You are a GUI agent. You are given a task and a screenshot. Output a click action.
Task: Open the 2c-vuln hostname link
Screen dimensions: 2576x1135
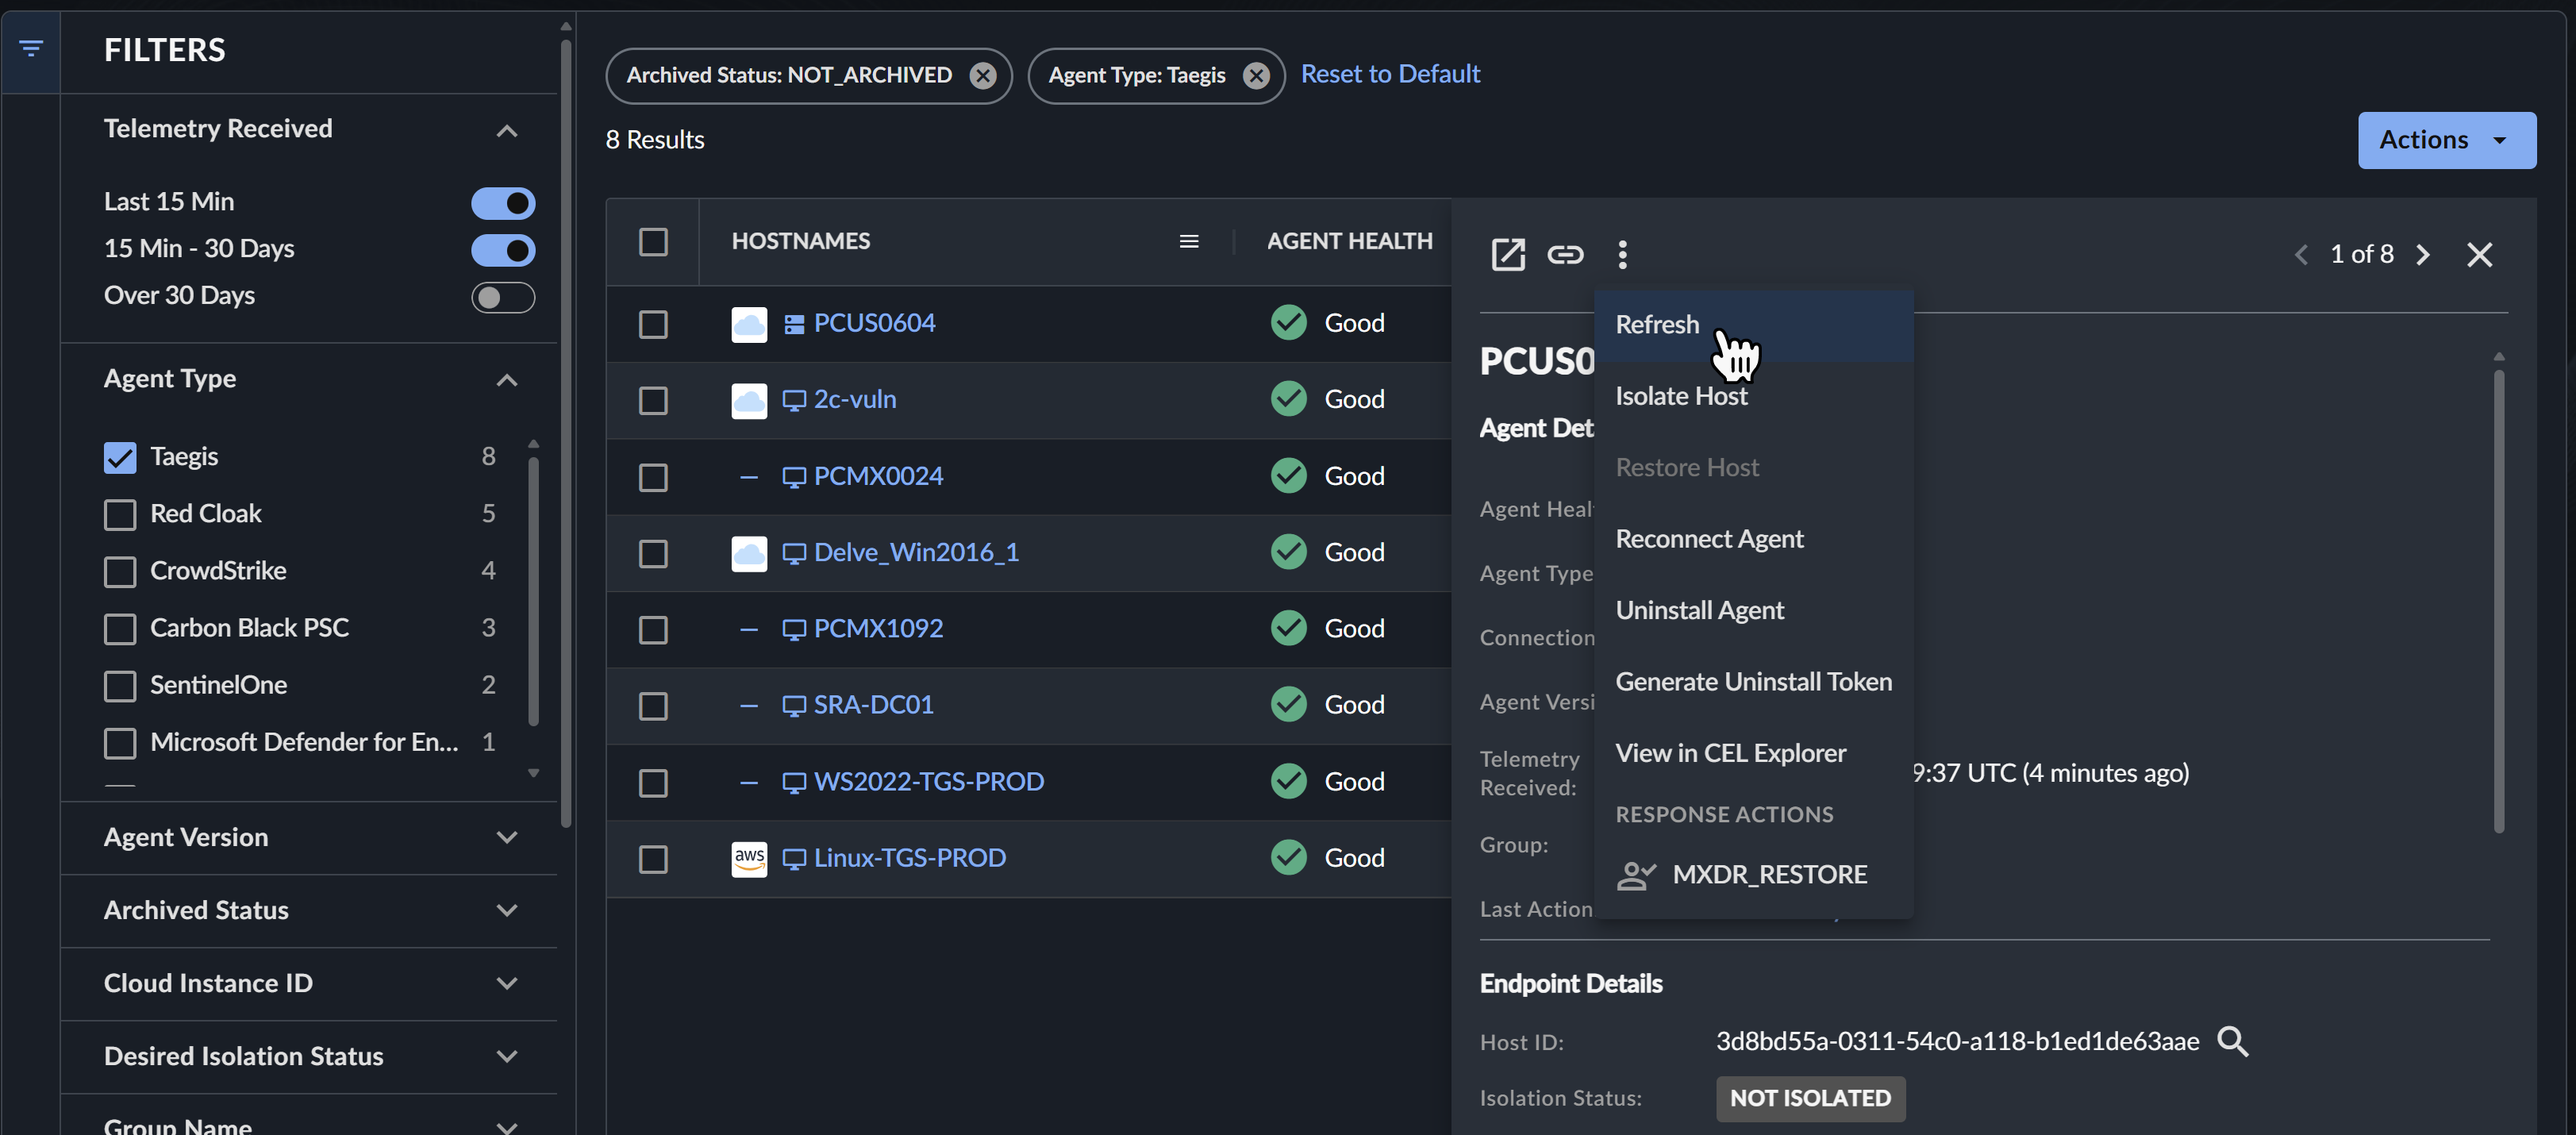coord(855,399)
